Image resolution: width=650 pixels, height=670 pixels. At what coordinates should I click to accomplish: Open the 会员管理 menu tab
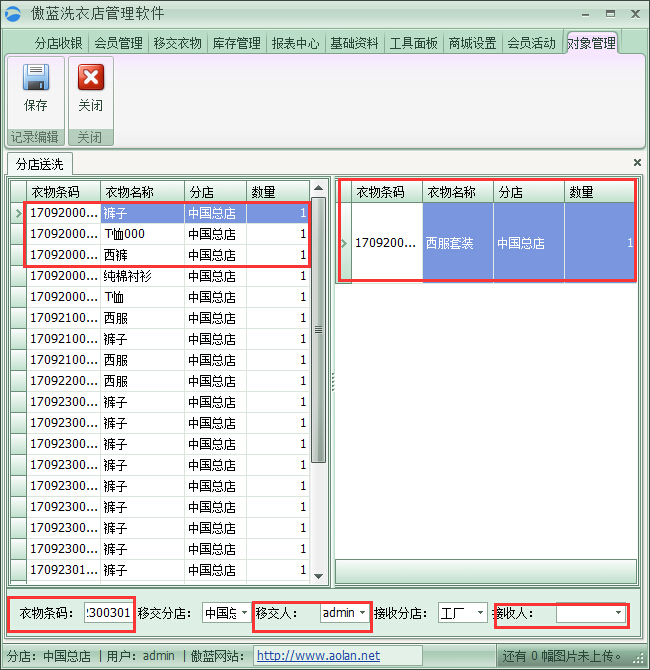point(118,43)
